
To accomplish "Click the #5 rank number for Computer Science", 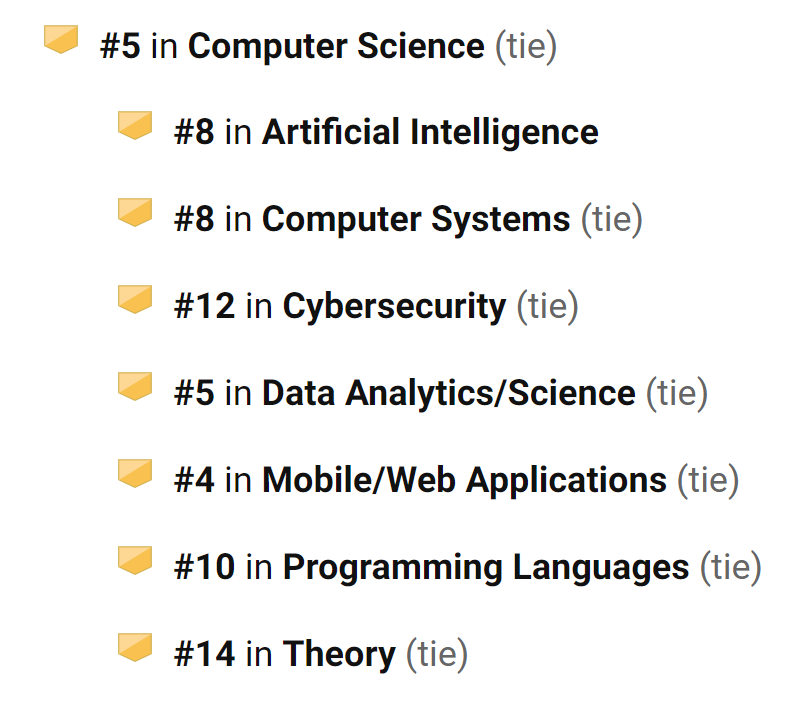I will click(x=120, y=46).
